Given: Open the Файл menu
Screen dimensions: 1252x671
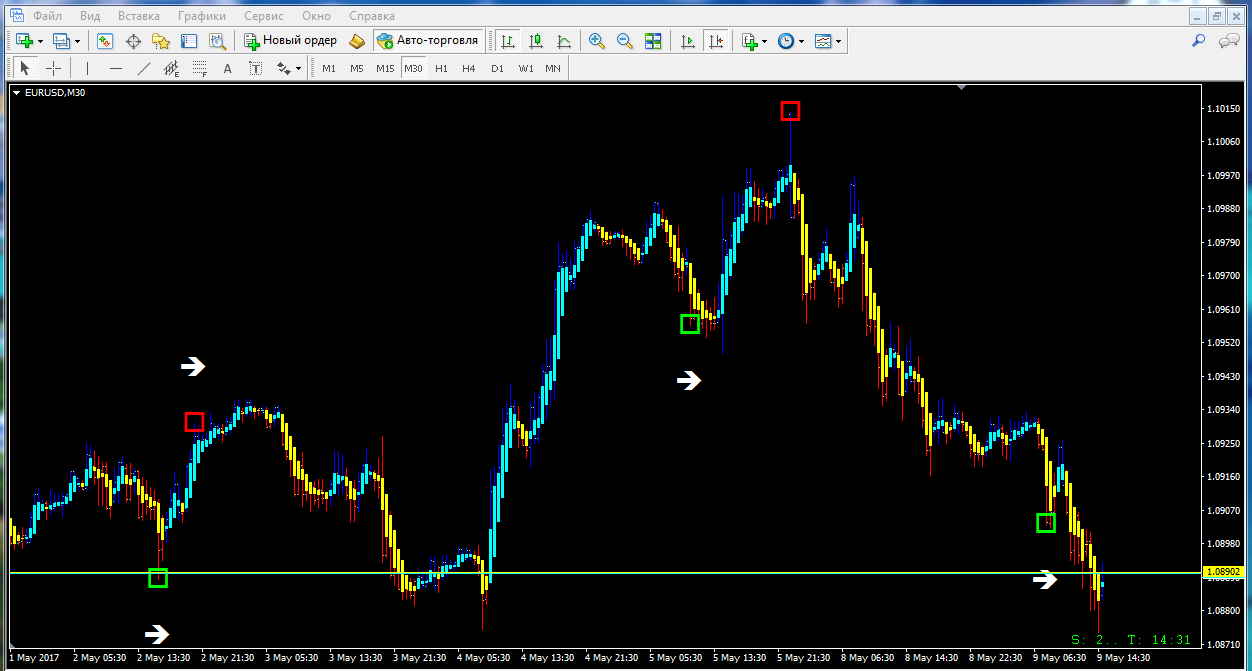Looking at the screenshot, I should tap(47, 16).
